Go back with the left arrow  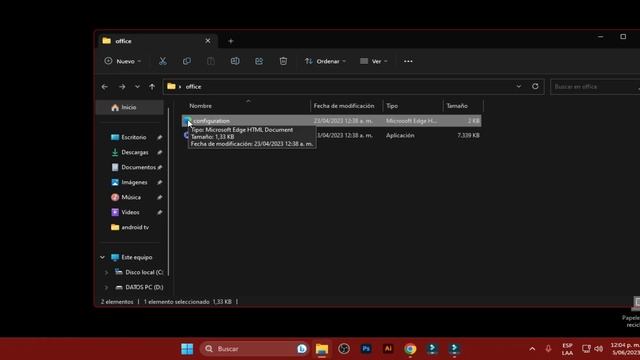(x=105, y=87)
